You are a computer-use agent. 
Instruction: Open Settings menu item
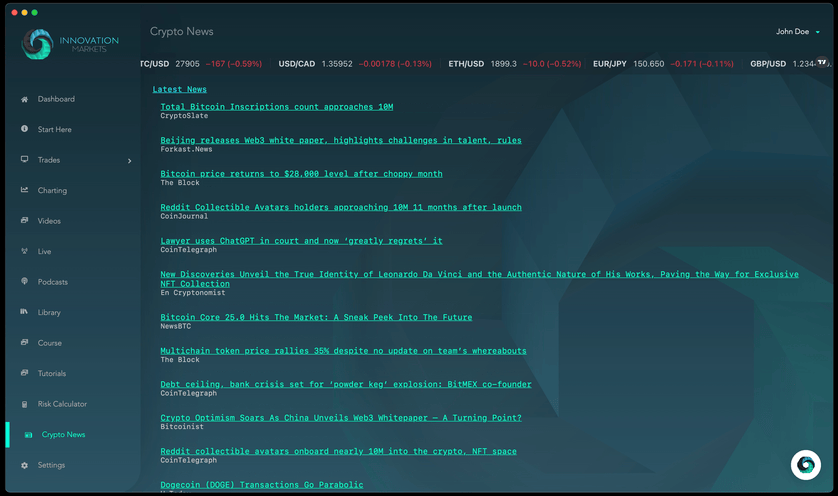coord(51,465)
